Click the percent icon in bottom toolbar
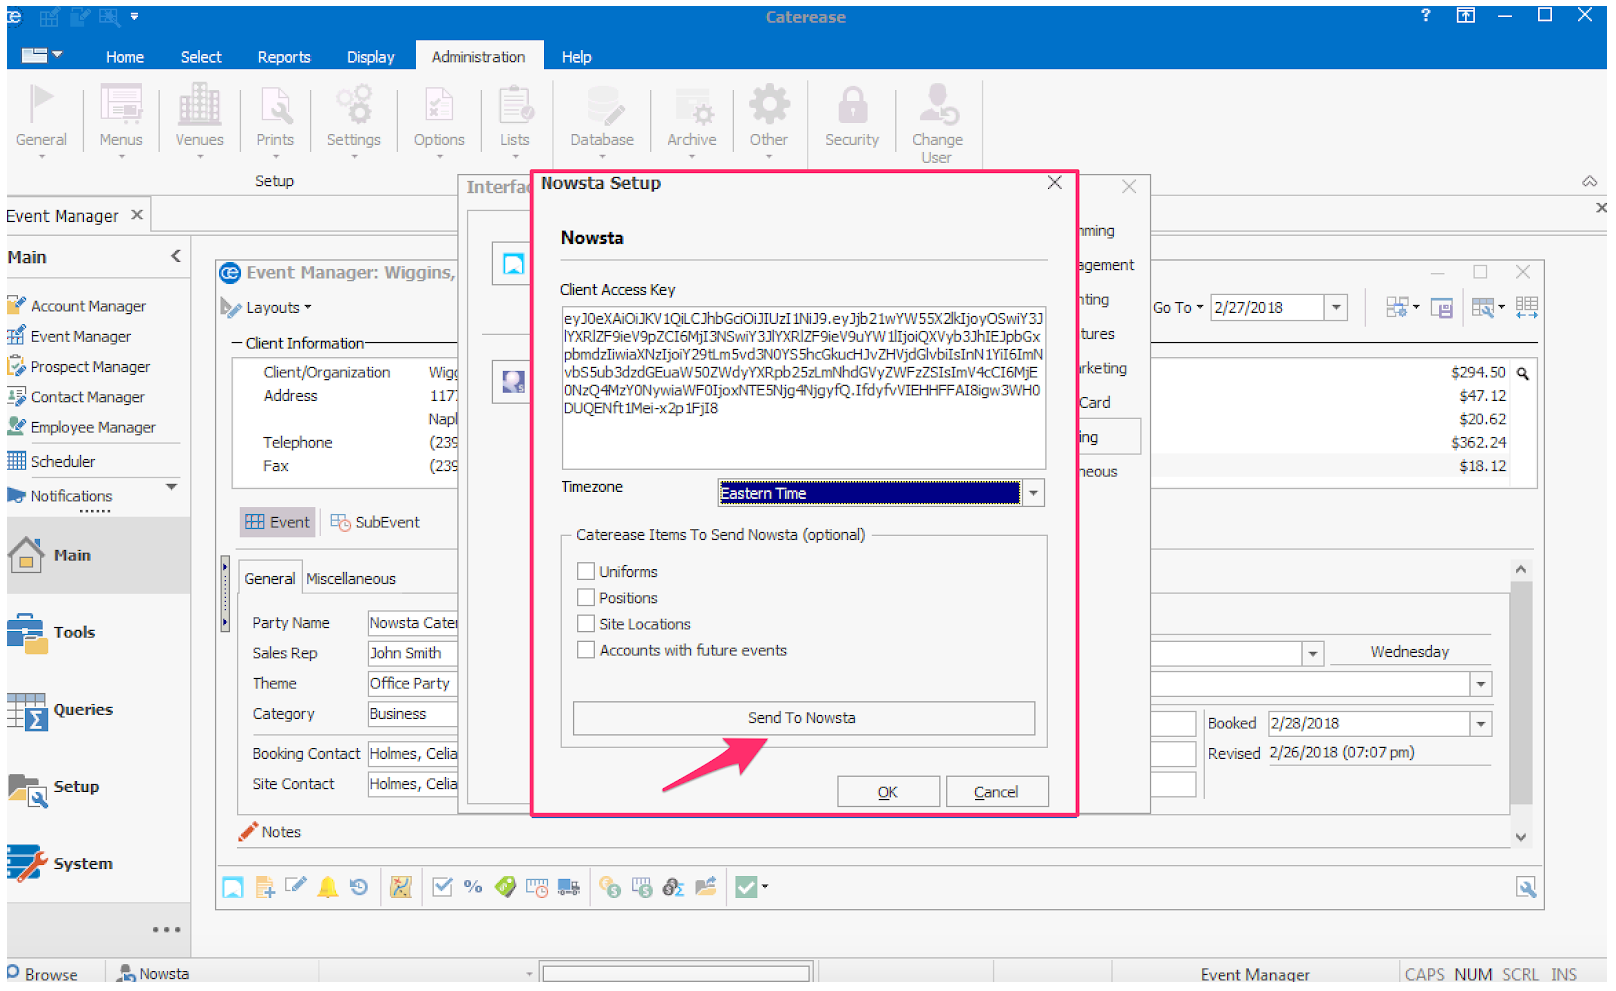Viewport: 1616px width, 991px height. tap(473, 887)
